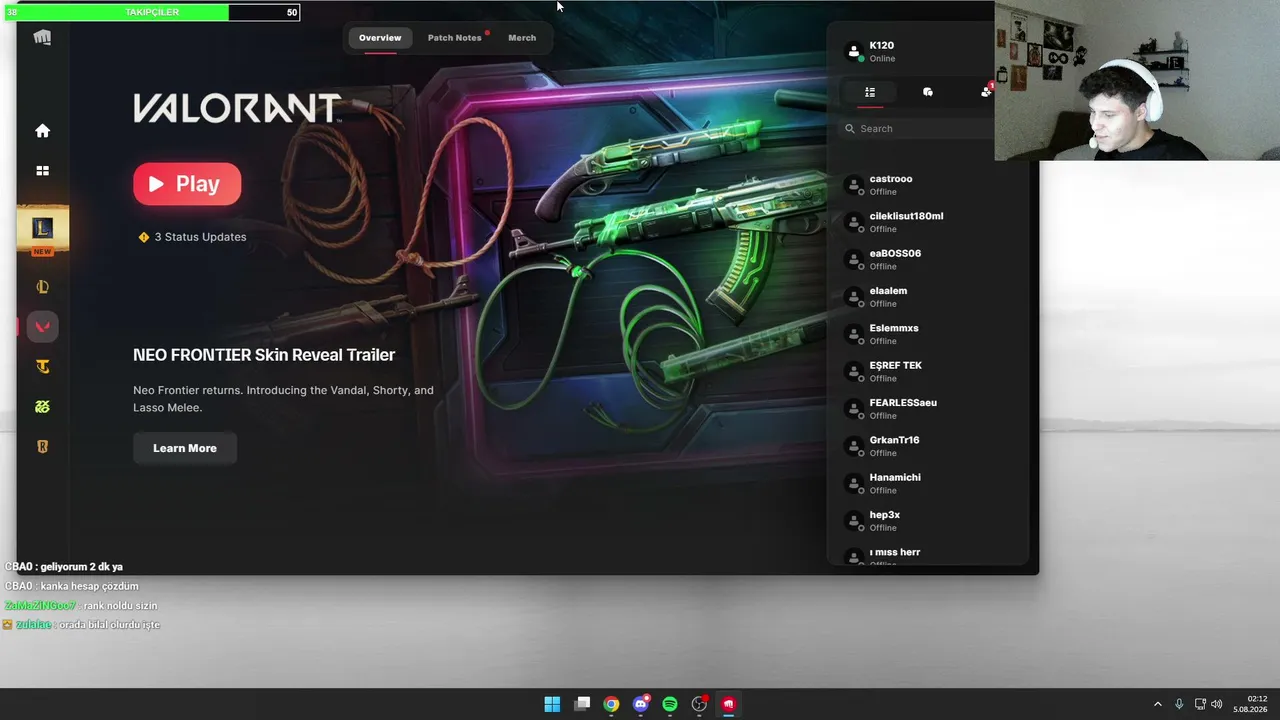Open Discord from taskbar
The height and width of the screenshot is (720, 1280).
[641, 704]
